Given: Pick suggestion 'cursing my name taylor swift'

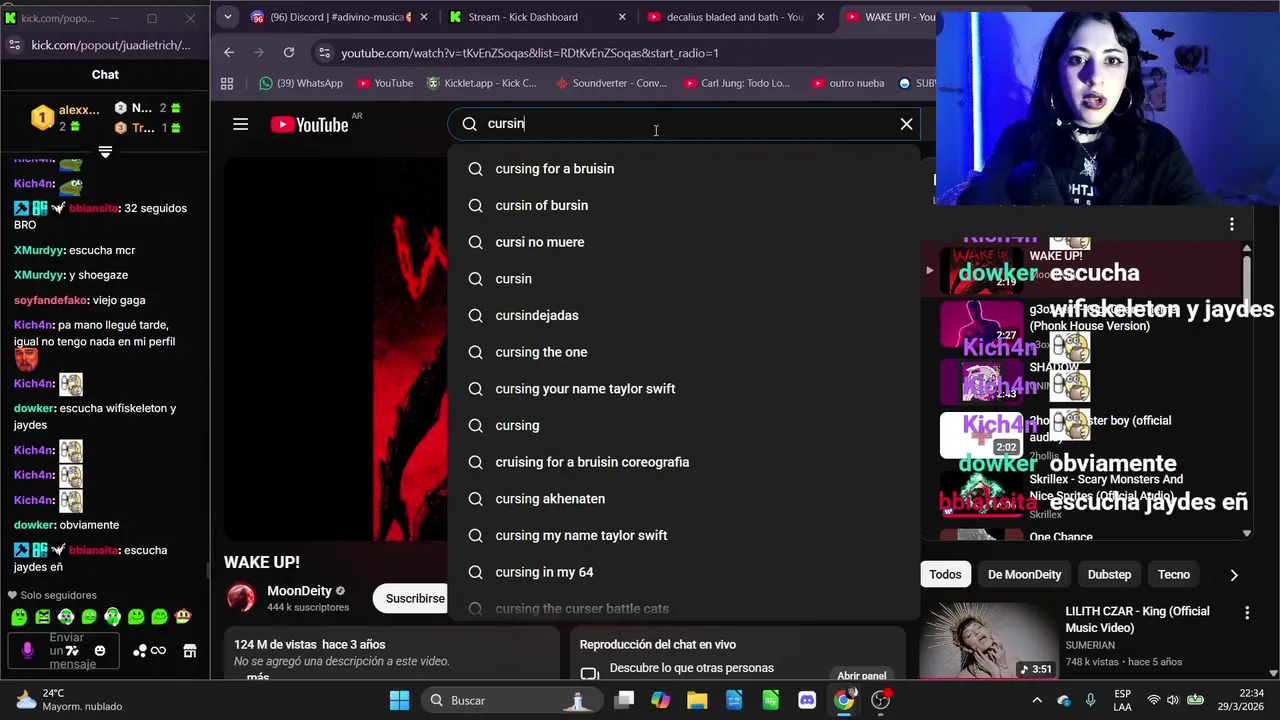Looking at the screenshot, I should [683, 535].
